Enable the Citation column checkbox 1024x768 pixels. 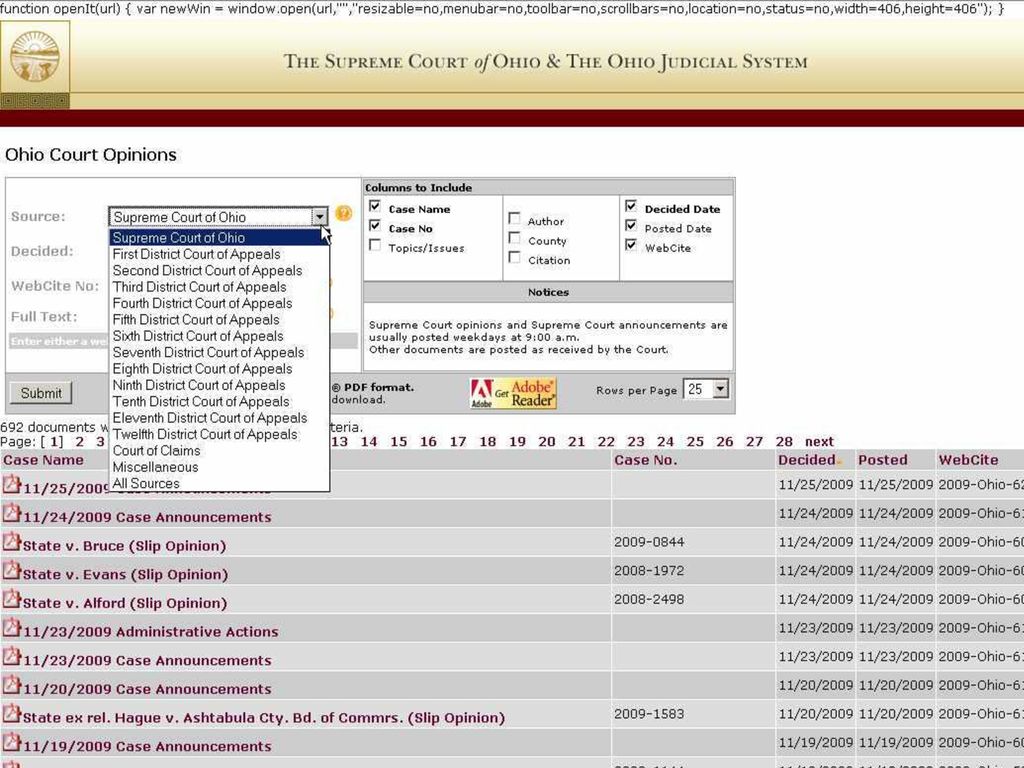point(515,257)
